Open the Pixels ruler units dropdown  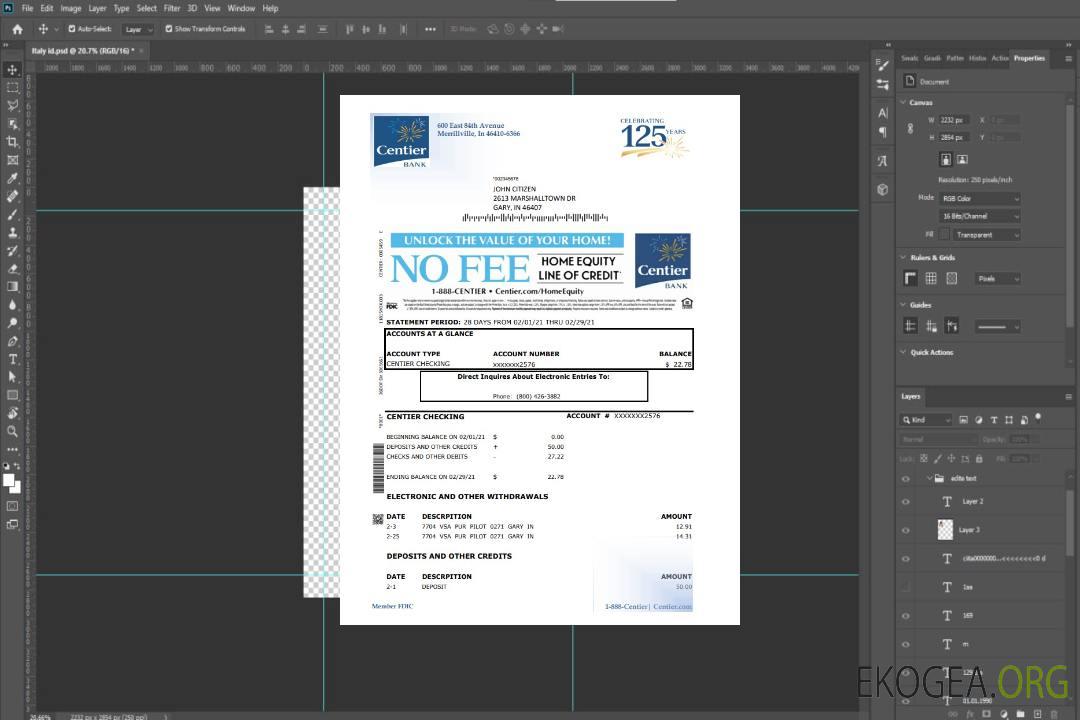point(998,279)
